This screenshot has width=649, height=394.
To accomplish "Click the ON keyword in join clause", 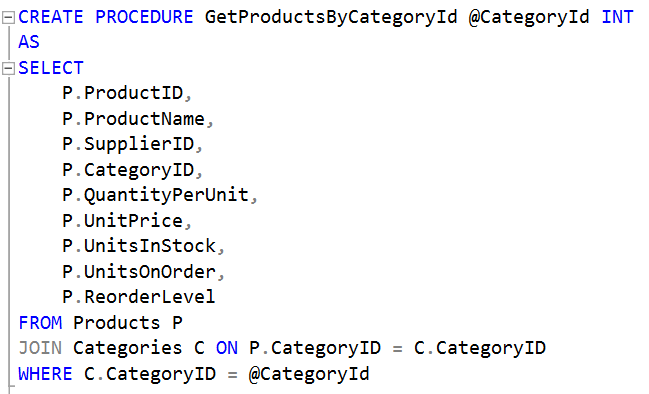I will (227, 348).
